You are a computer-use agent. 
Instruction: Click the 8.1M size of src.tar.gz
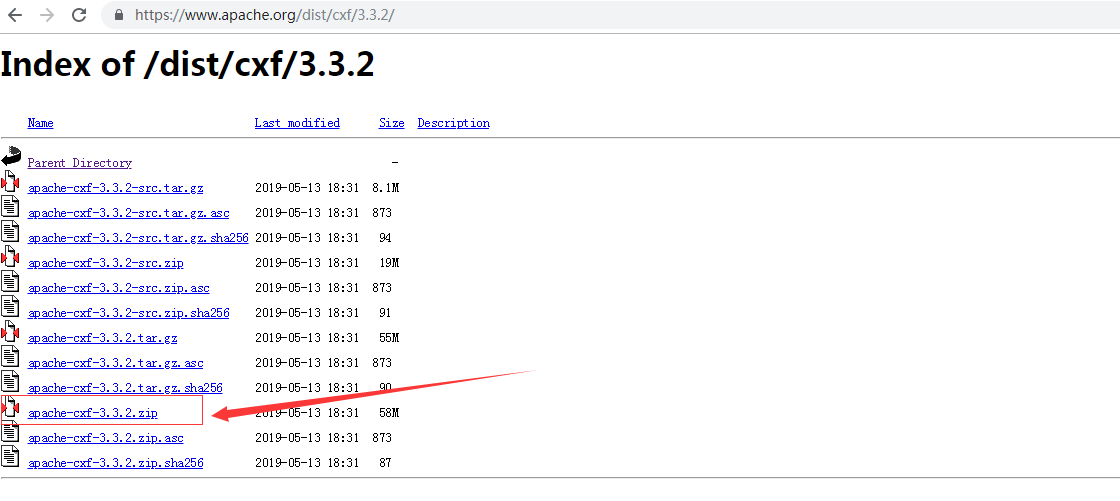(385, 188)
